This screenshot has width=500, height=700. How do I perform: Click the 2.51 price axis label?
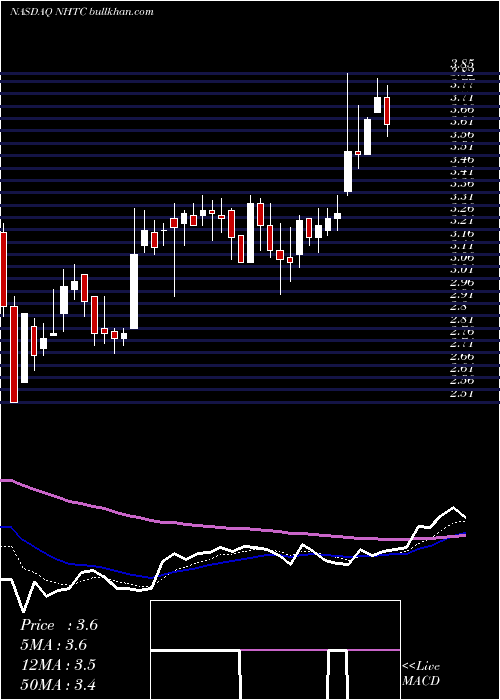click(x=462, y=394)
